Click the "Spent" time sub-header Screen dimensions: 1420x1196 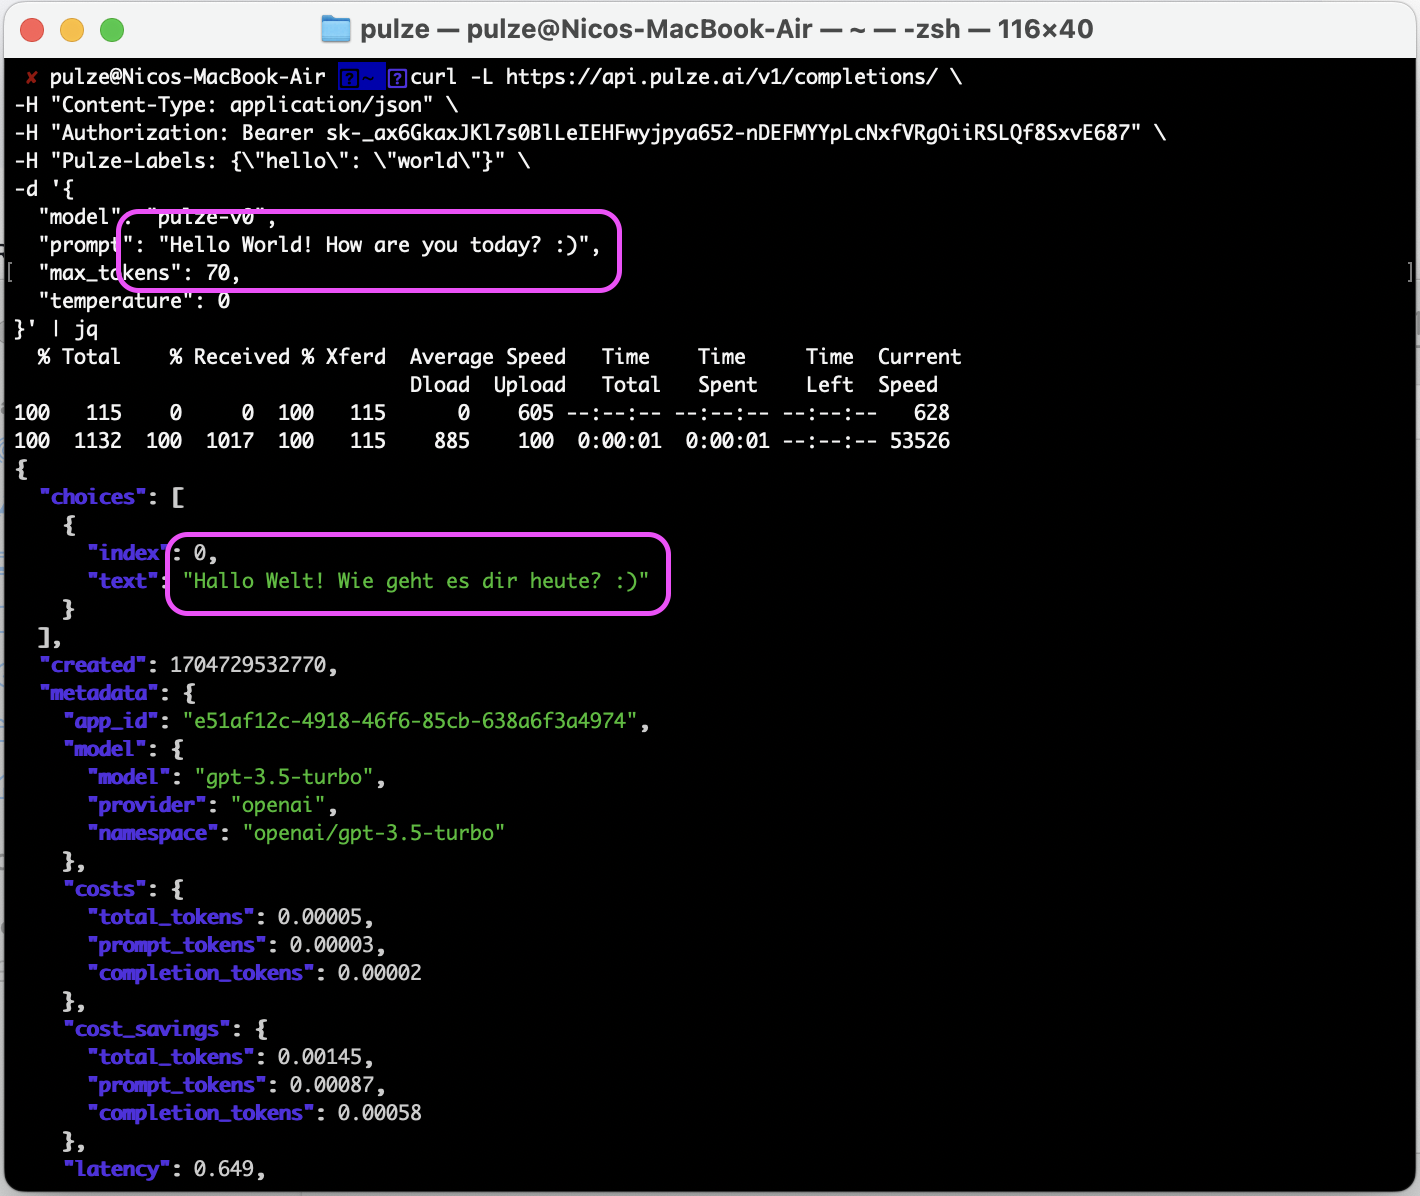tap(728, 385)
